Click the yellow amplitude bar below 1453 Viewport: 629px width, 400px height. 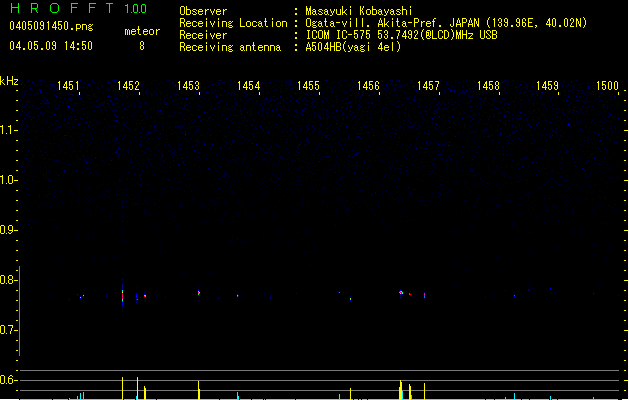199,390
